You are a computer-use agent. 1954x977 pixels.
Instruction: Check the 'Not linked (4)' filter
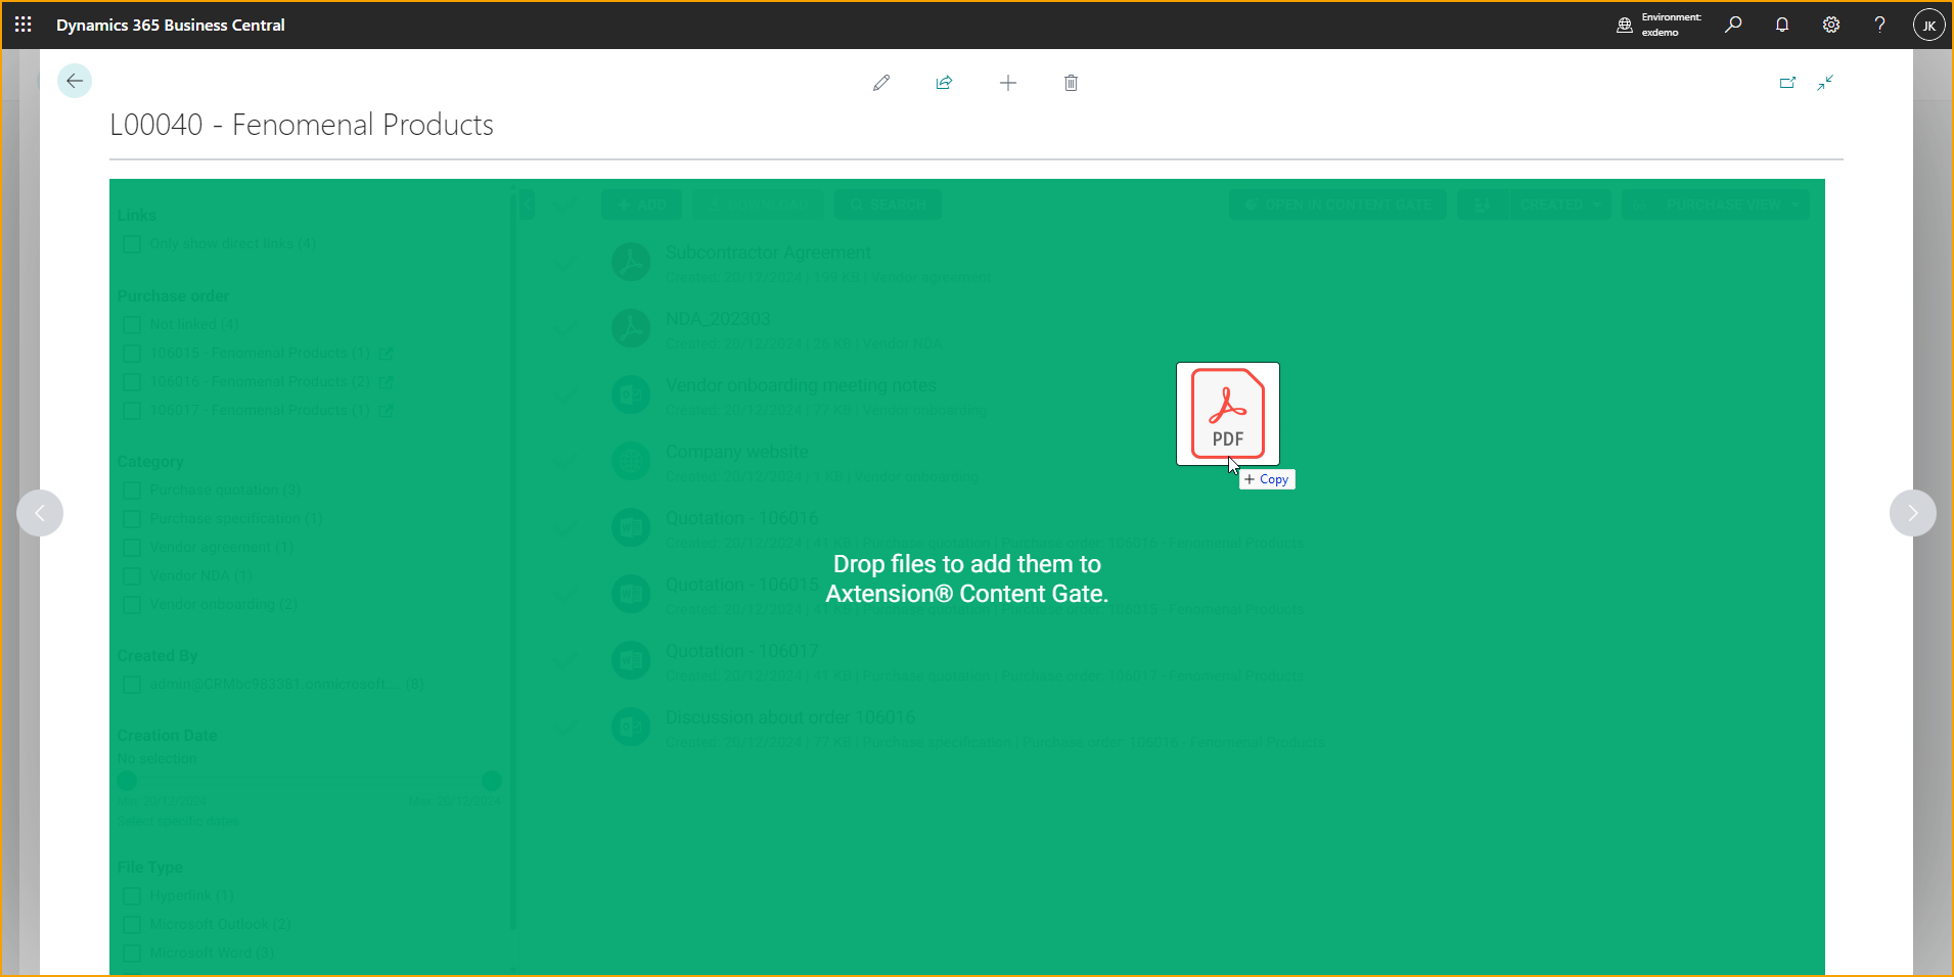click(x=132, y=325)
